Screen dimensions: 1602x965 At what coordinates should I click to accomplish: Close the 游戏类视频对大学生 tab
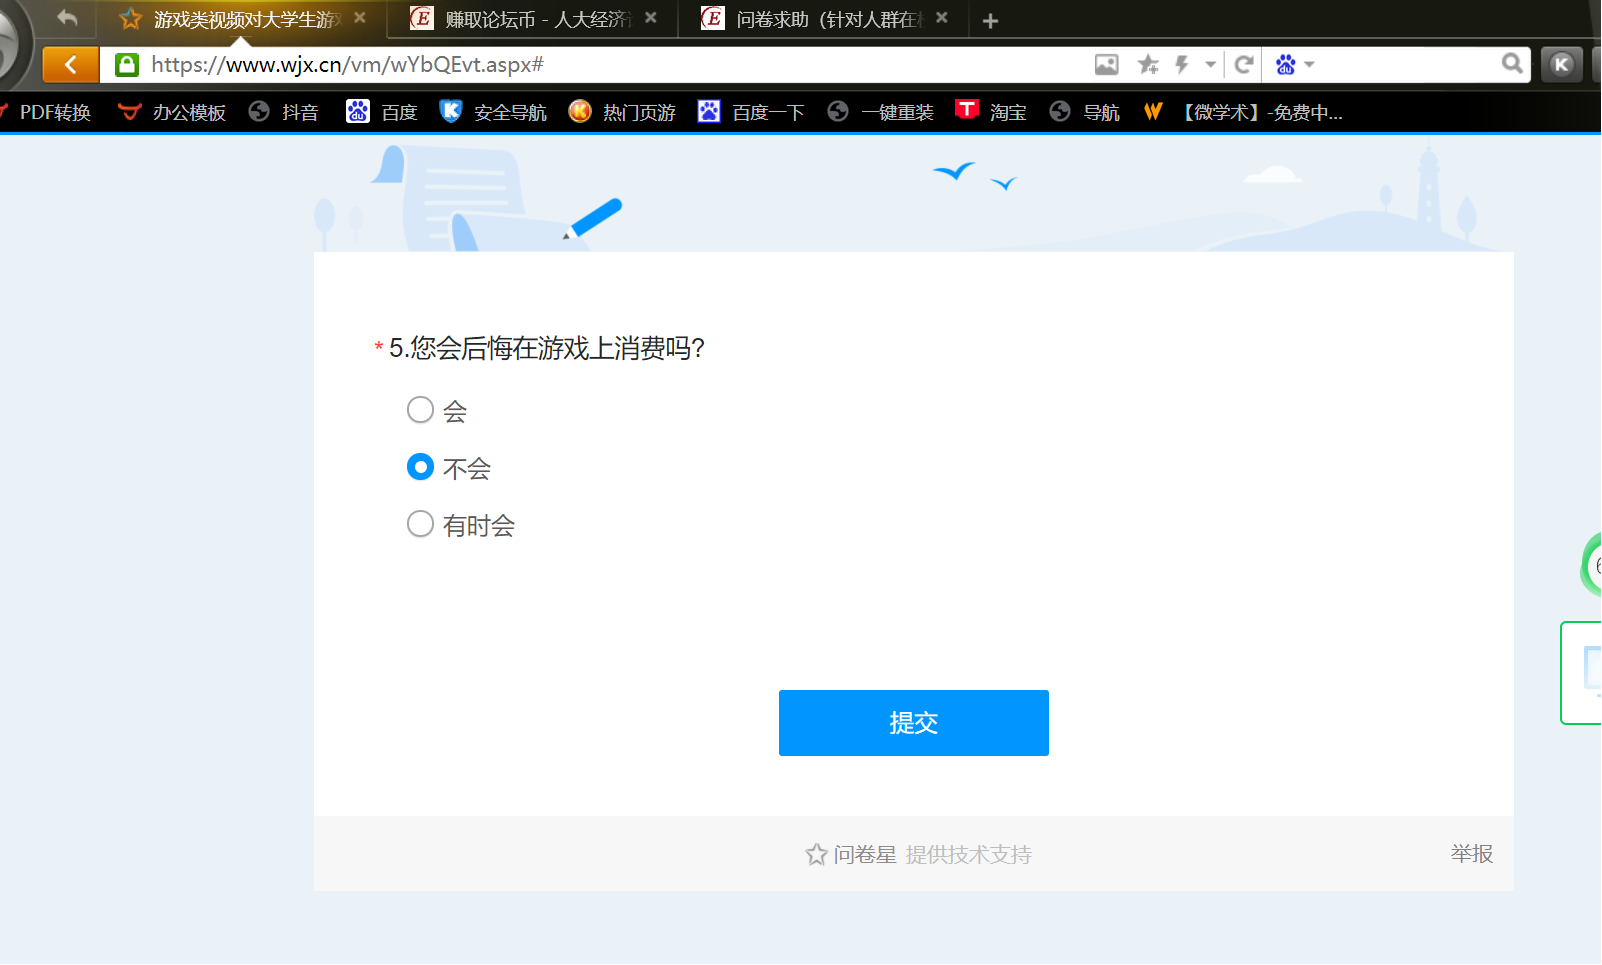coord(360,18)
